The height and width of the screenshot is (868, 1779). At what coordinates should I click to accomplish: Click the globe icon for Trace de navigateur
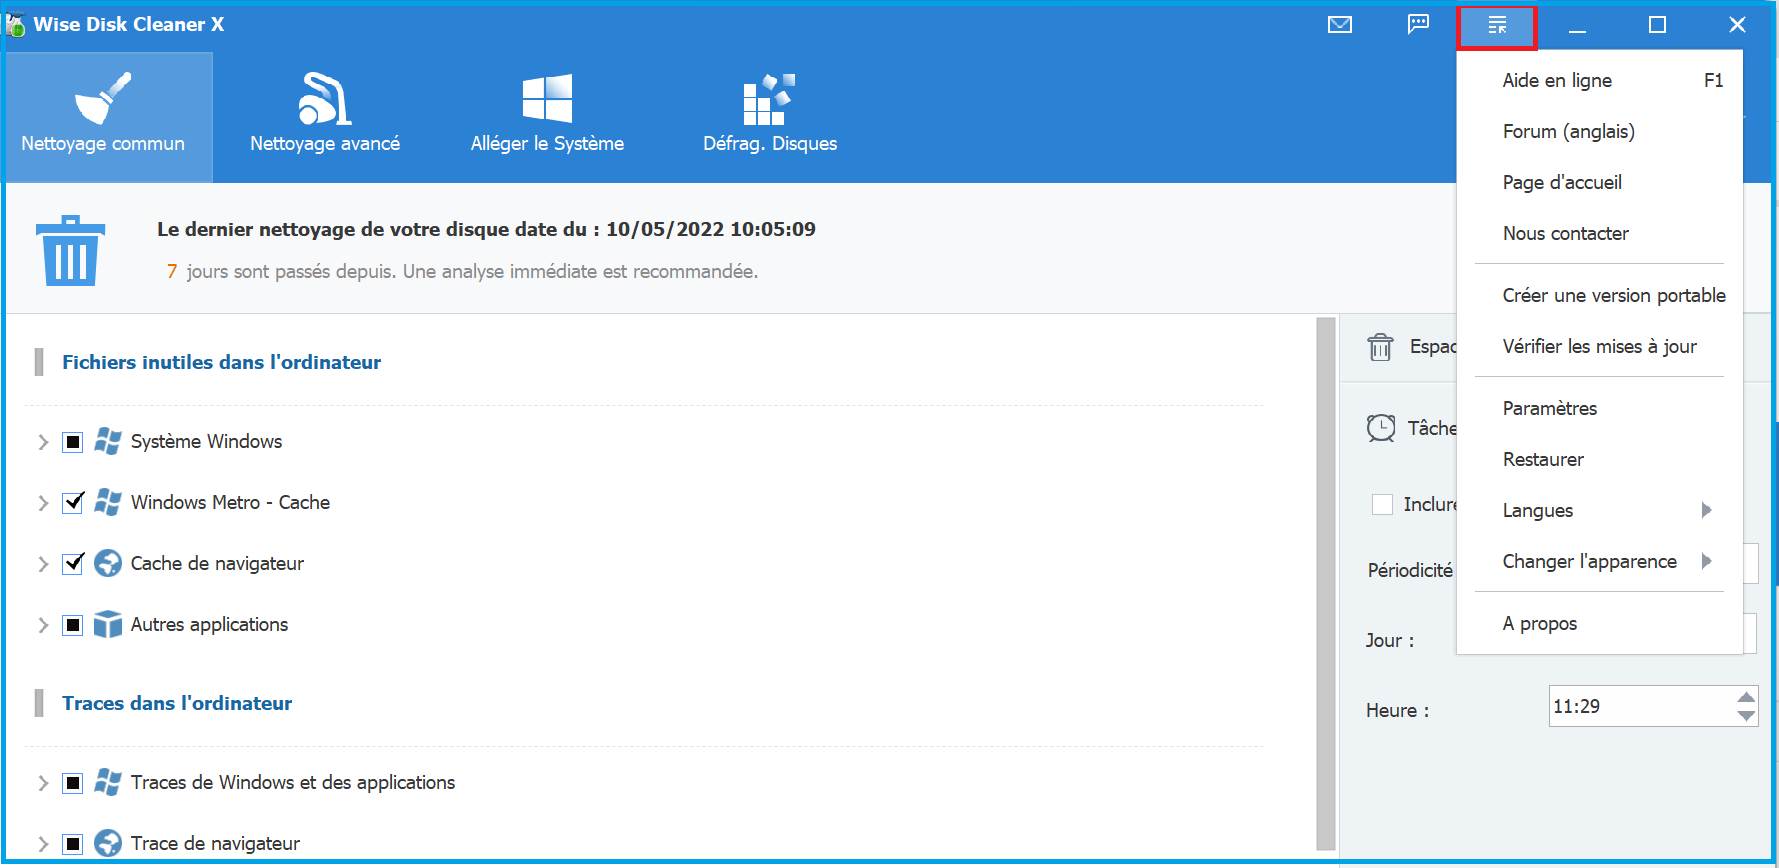coord(108,843)
